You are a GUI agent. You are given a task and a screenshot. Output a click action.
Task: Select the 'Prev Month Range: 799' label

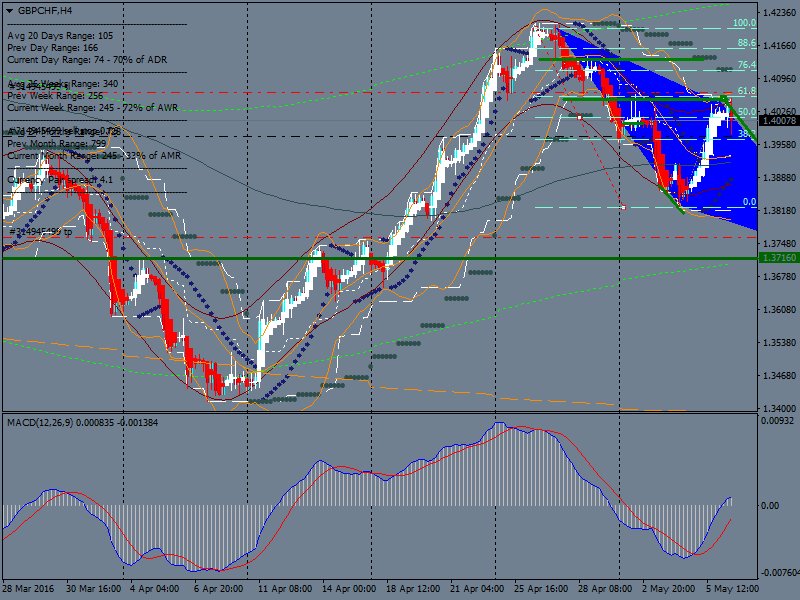(x=57, y=144)
